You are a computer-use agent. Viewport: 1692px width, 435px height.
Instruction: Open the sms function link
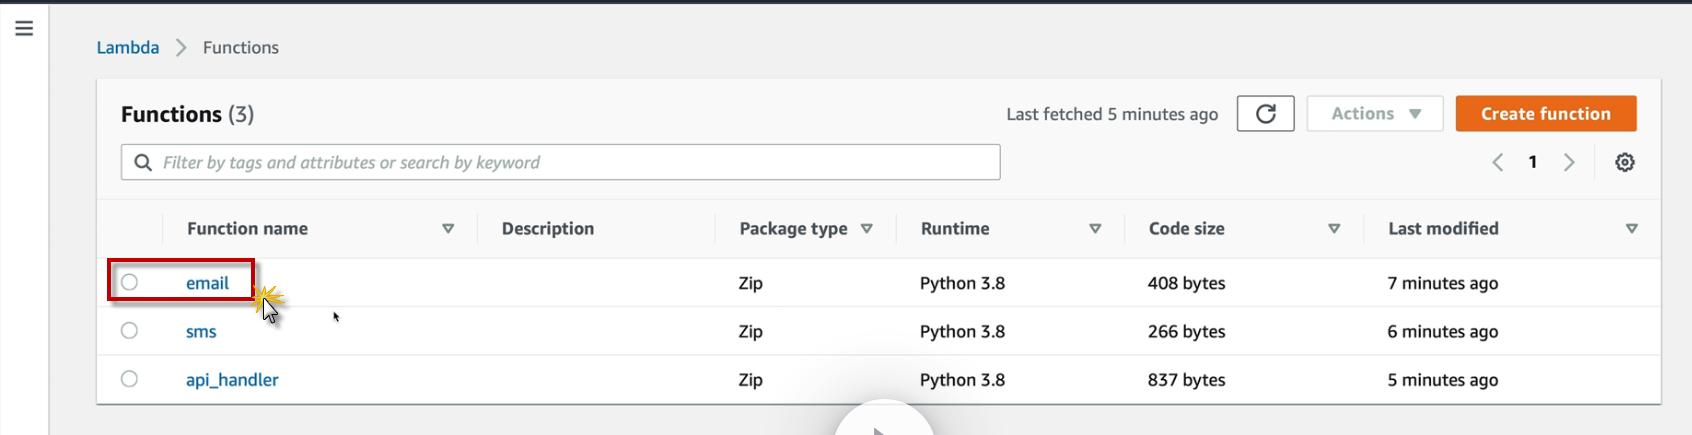pos(201,332)
